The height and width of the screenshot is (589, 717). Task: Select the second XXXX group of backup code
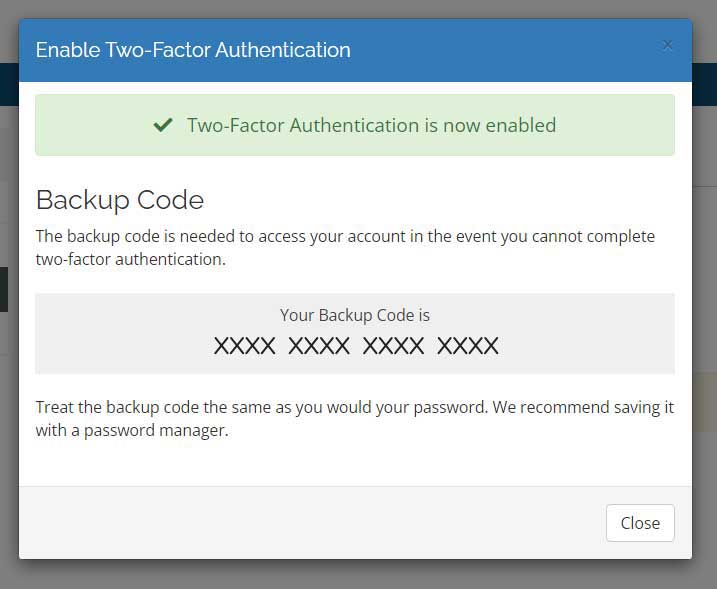tap(319, 346)
